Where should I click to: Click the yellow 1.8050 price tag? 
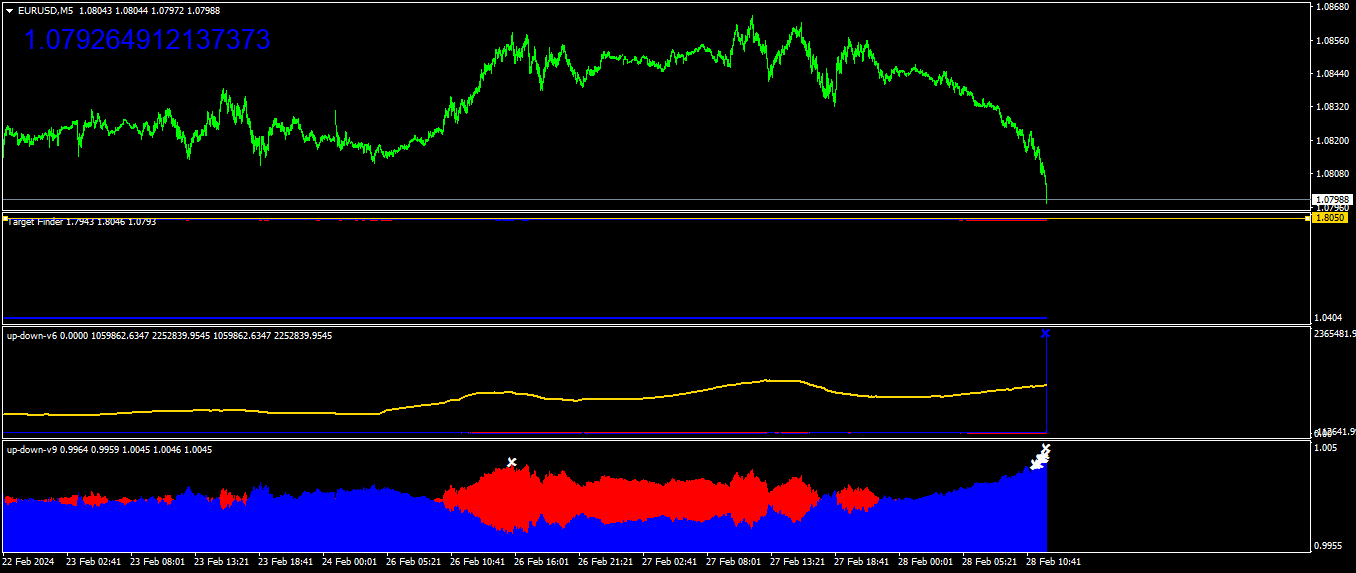tap(1330, 217)
